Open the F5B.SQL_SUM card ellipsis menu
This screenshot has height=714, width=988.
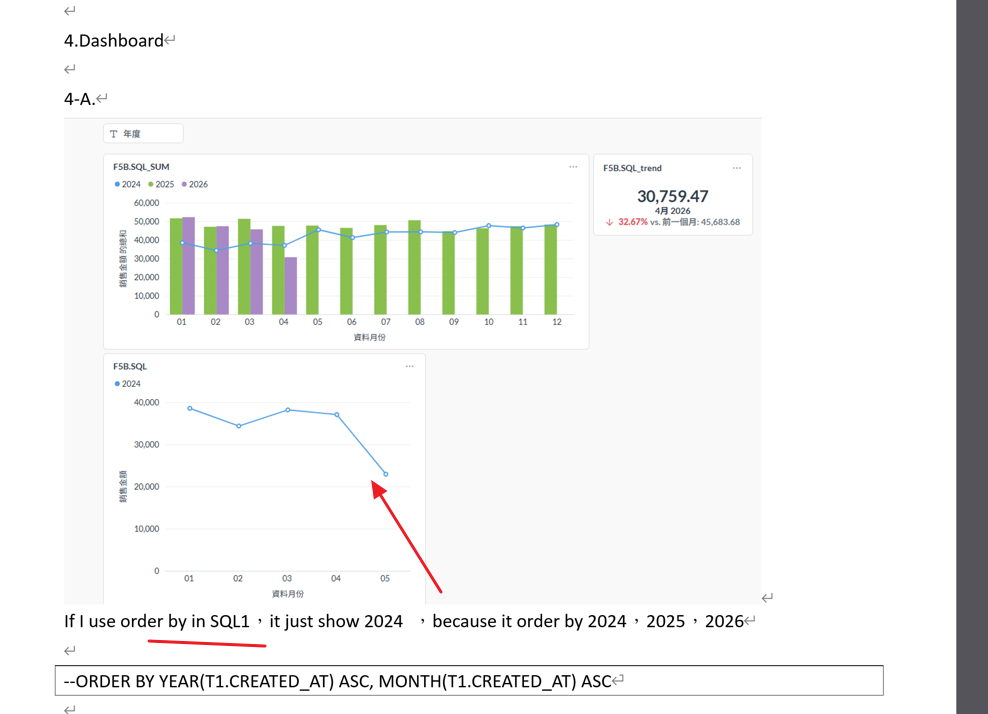573,167
